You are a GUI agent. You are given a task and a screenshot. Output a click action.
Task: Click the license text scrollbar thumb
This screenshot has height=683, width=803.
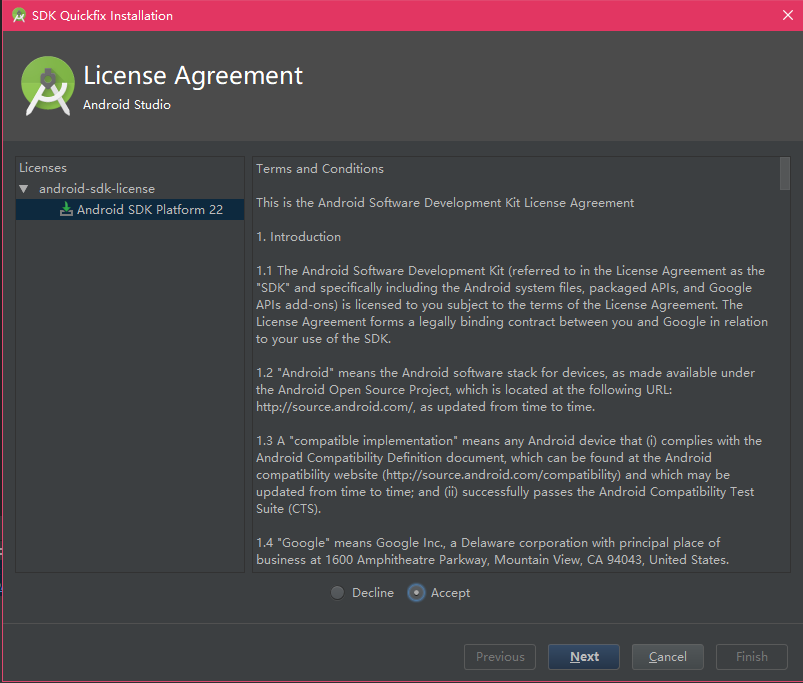[784, 174]
